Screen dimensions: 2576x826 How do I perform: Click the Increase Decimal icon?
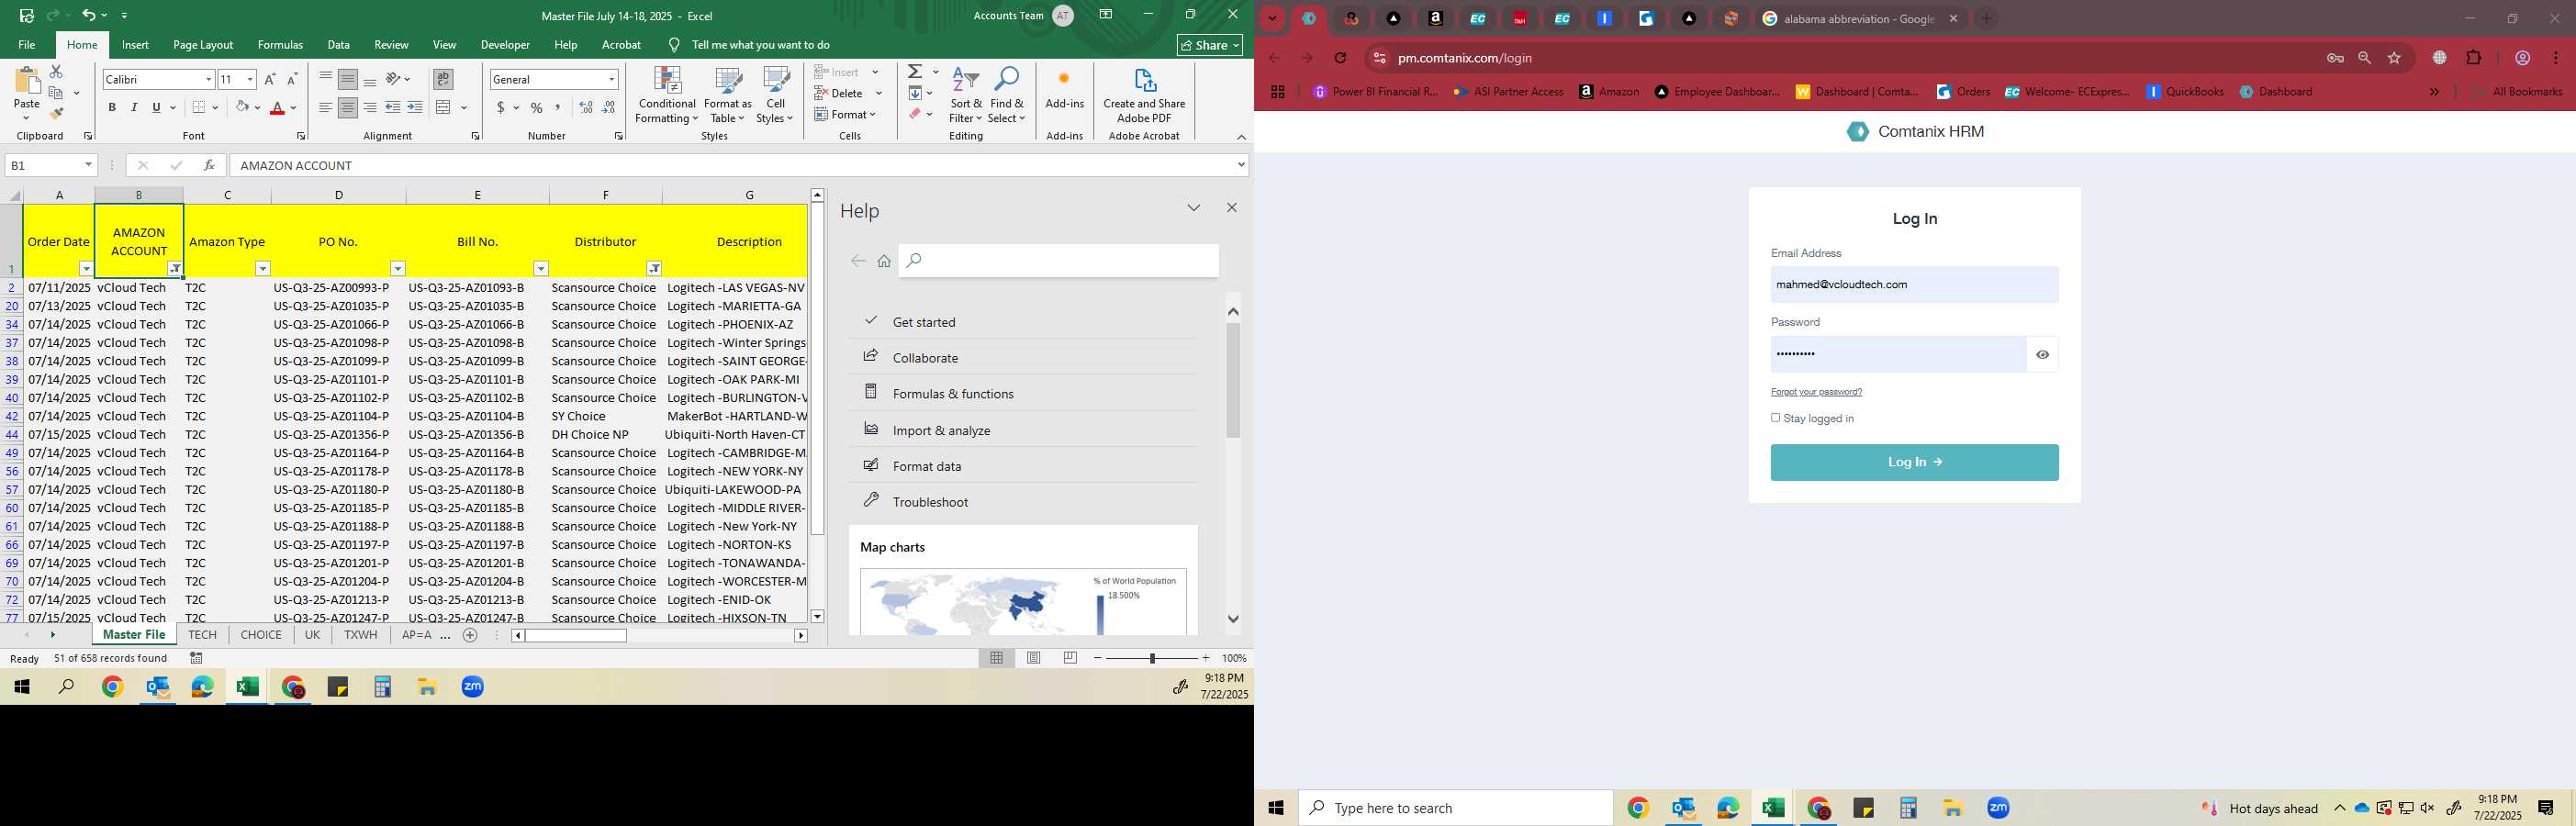point(586,107)
